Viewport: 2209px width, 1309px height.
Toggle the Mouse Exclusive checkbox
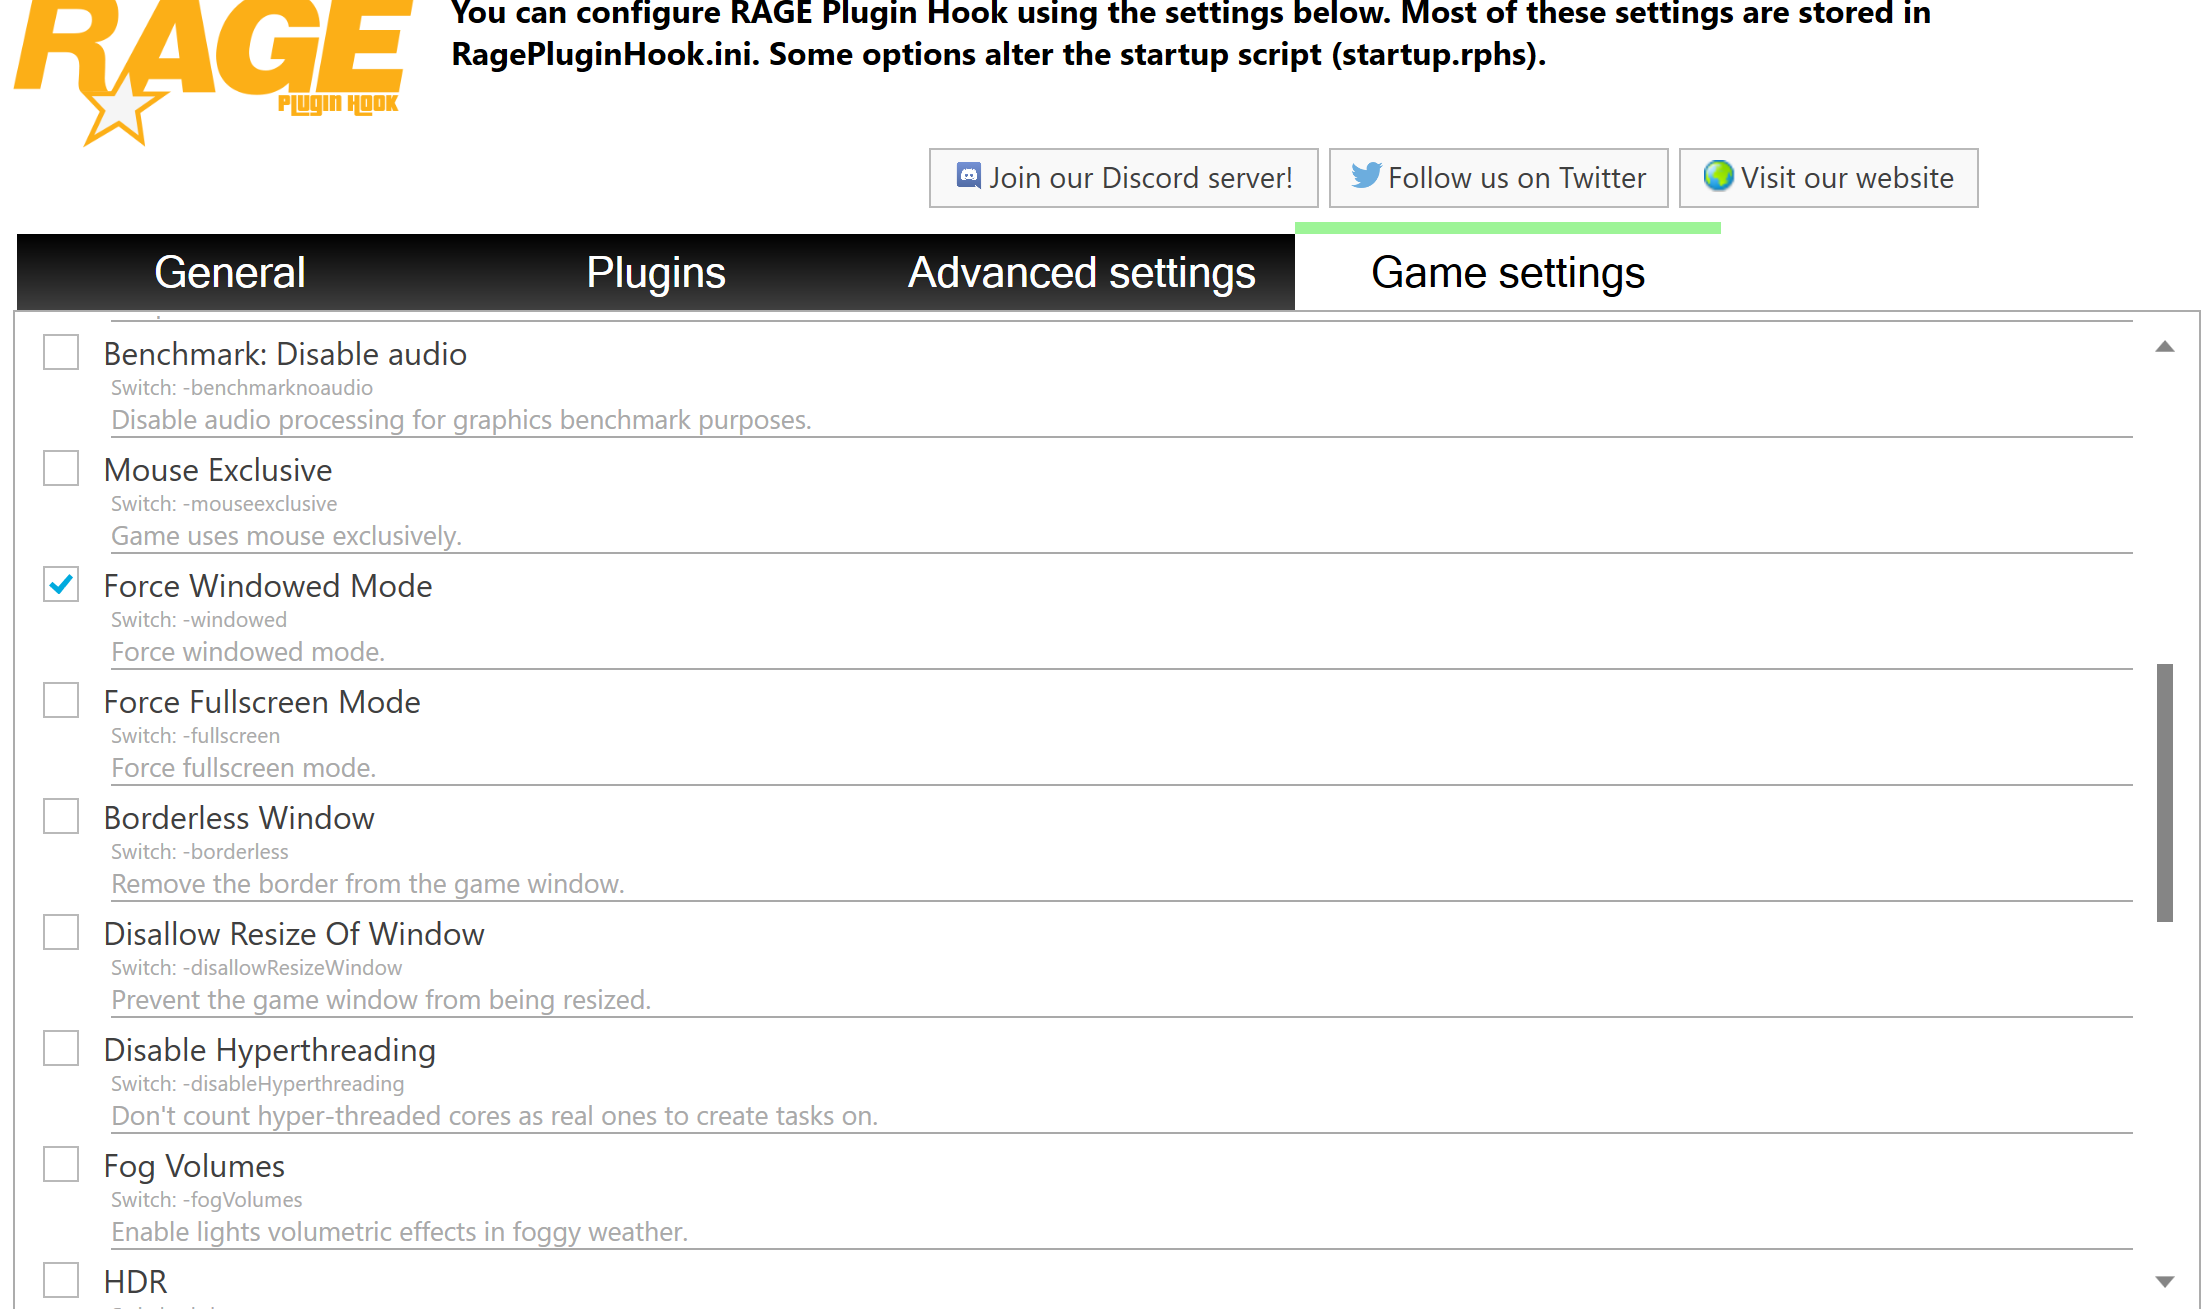pyautogui.click(x=61, y=468)
